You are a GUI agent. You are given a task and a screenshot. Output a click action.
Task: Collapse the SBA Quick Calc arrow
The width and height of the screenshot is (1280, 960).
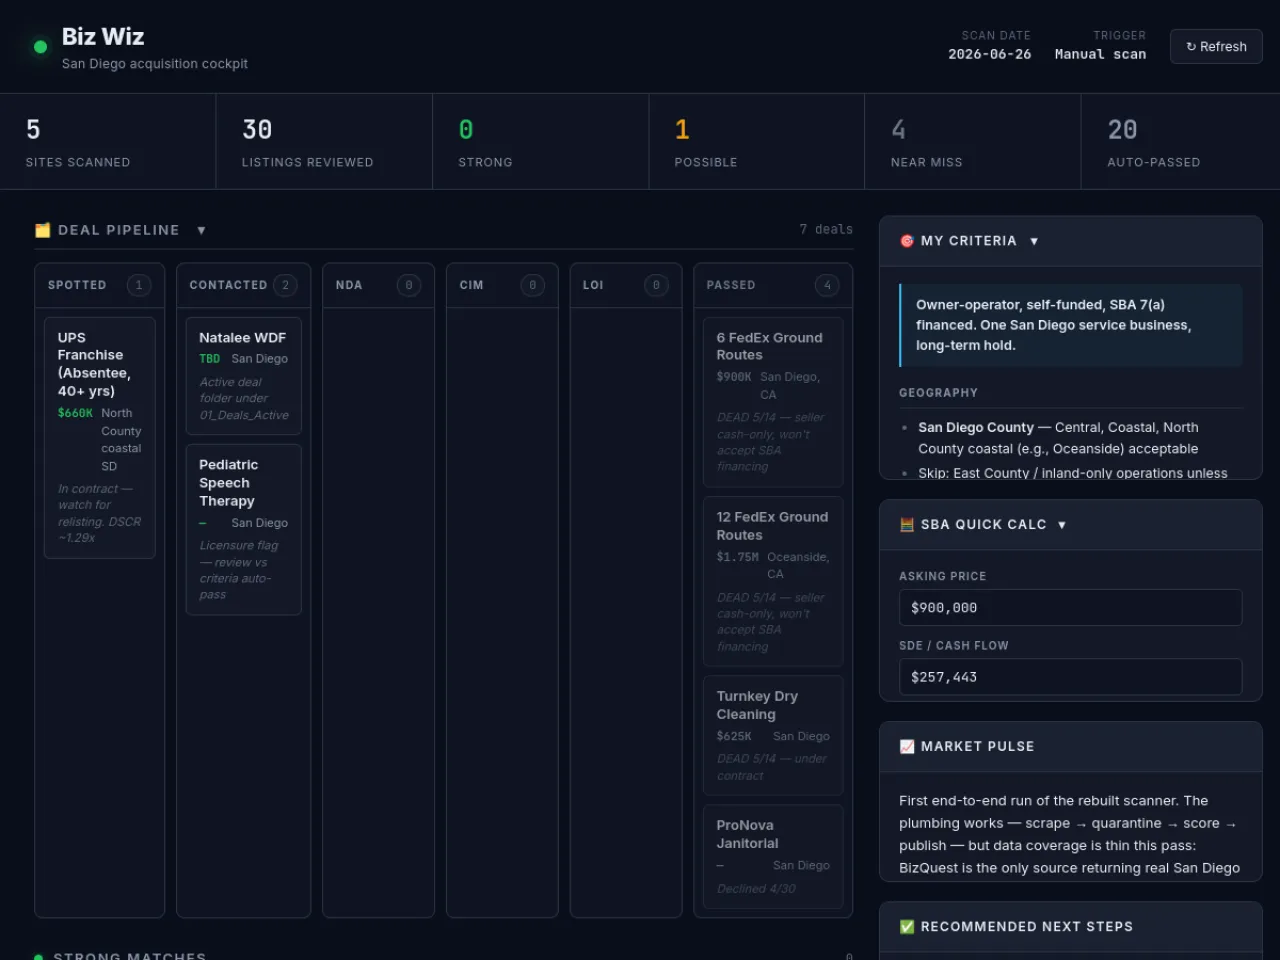1062,524
